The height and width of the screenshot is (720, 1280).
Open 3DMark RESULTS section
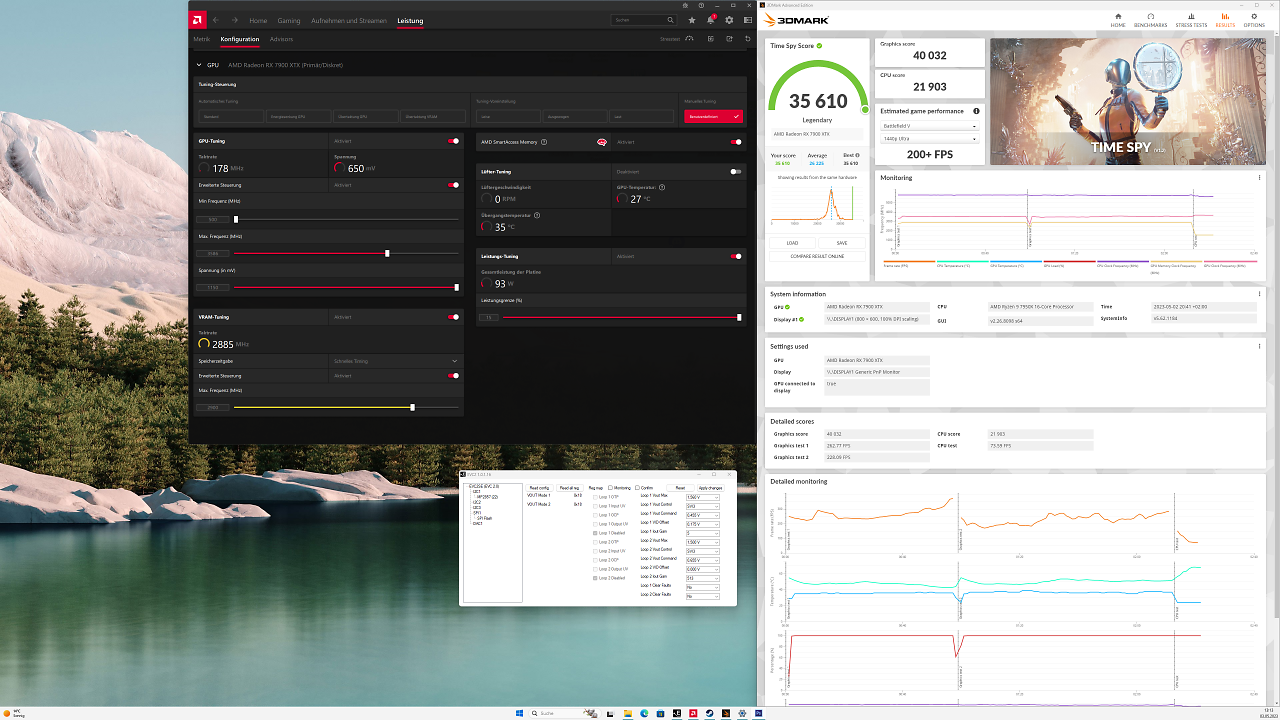tap(1225, 19)
